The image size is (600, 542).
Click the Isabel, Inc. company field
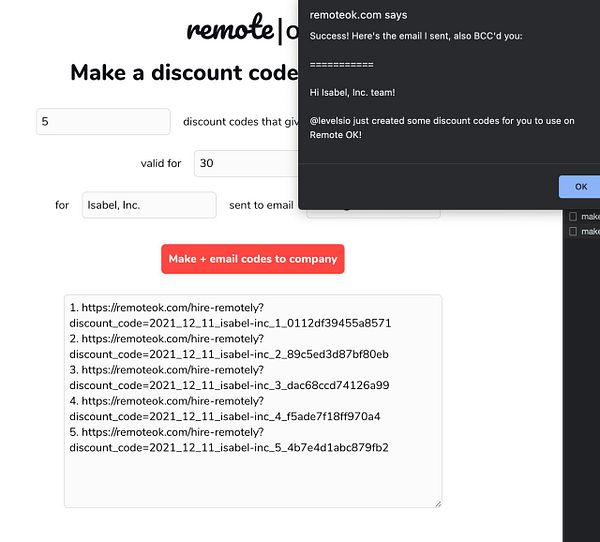pyautogui.click(x=149, y=205)
